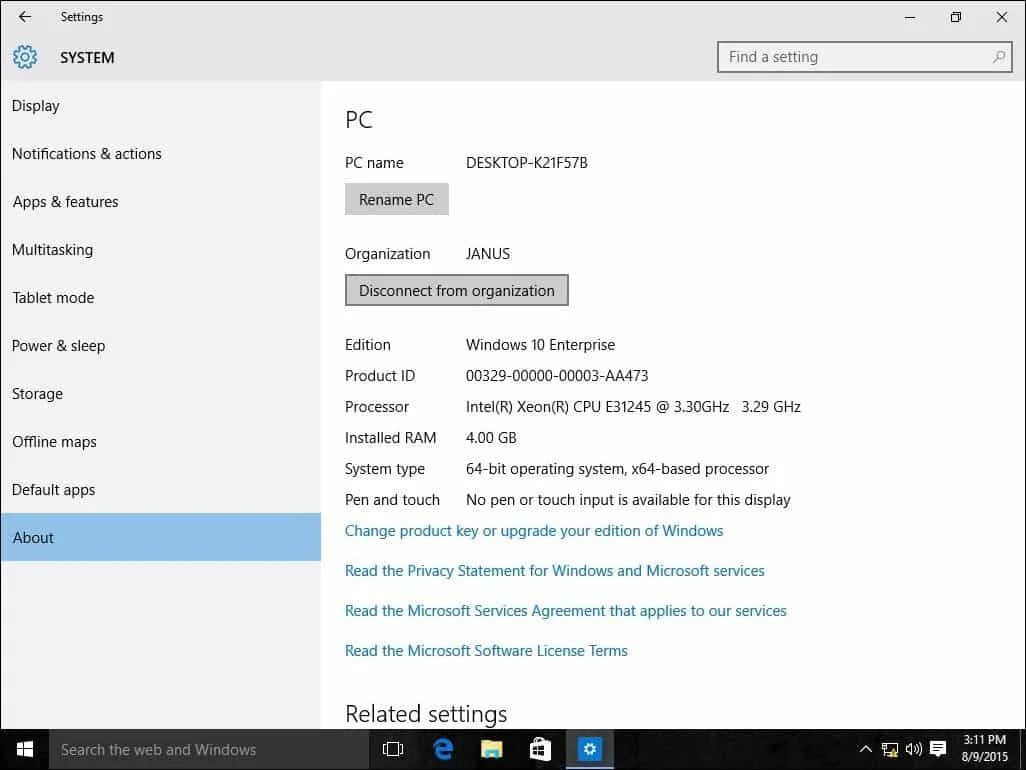The width and height of the screenshot is (1026, 770).
Task: Open Microsoft Software License Terms link
Action: (486, 651)
